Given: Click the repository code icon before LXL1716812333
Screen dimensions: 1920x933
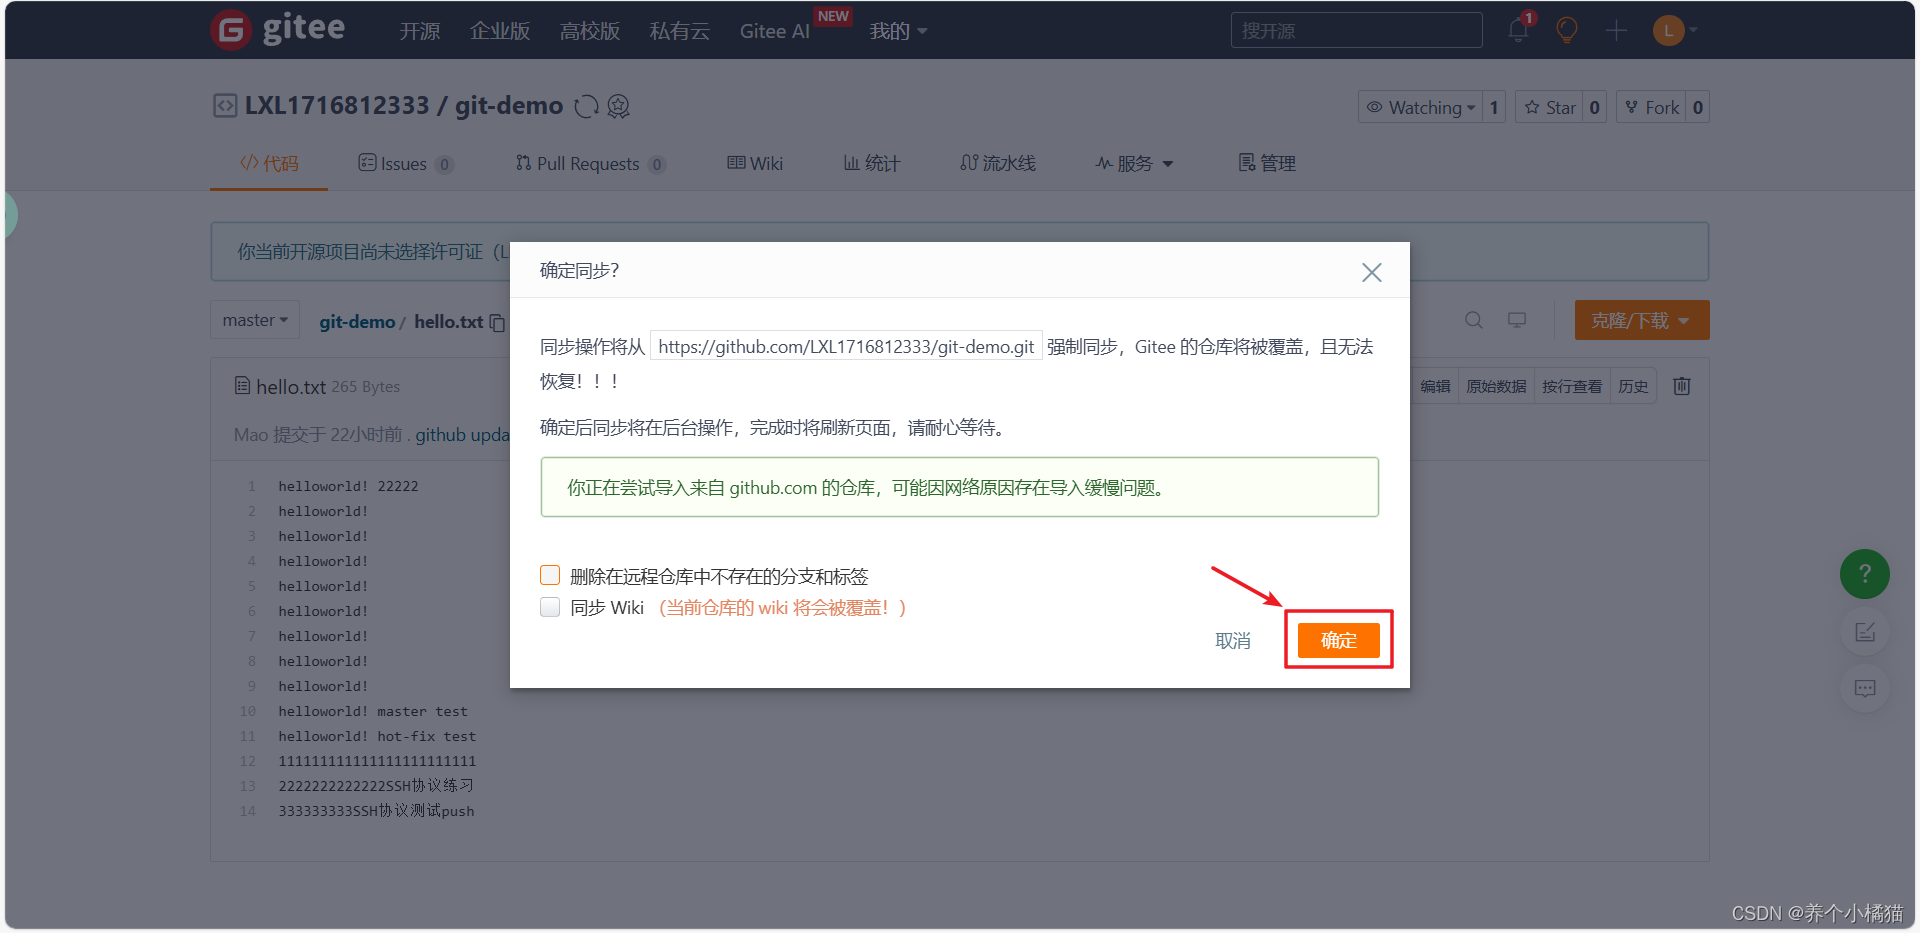Looking at the screenshot, I should [x=225, y=105].
